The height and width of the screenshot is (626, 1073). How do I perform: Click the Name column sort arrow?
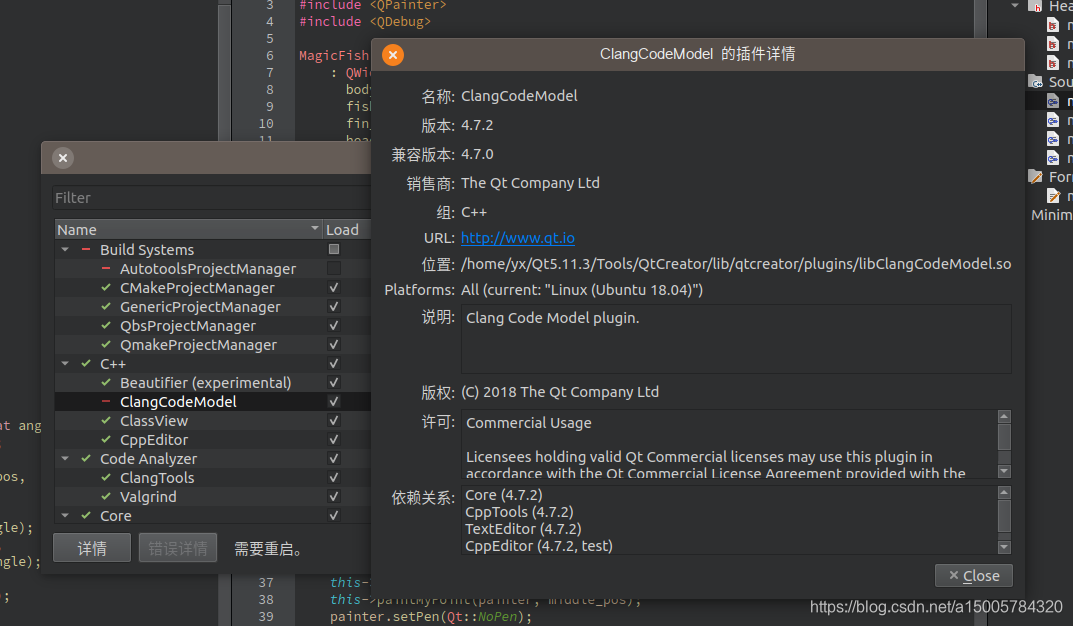point(314,230)
